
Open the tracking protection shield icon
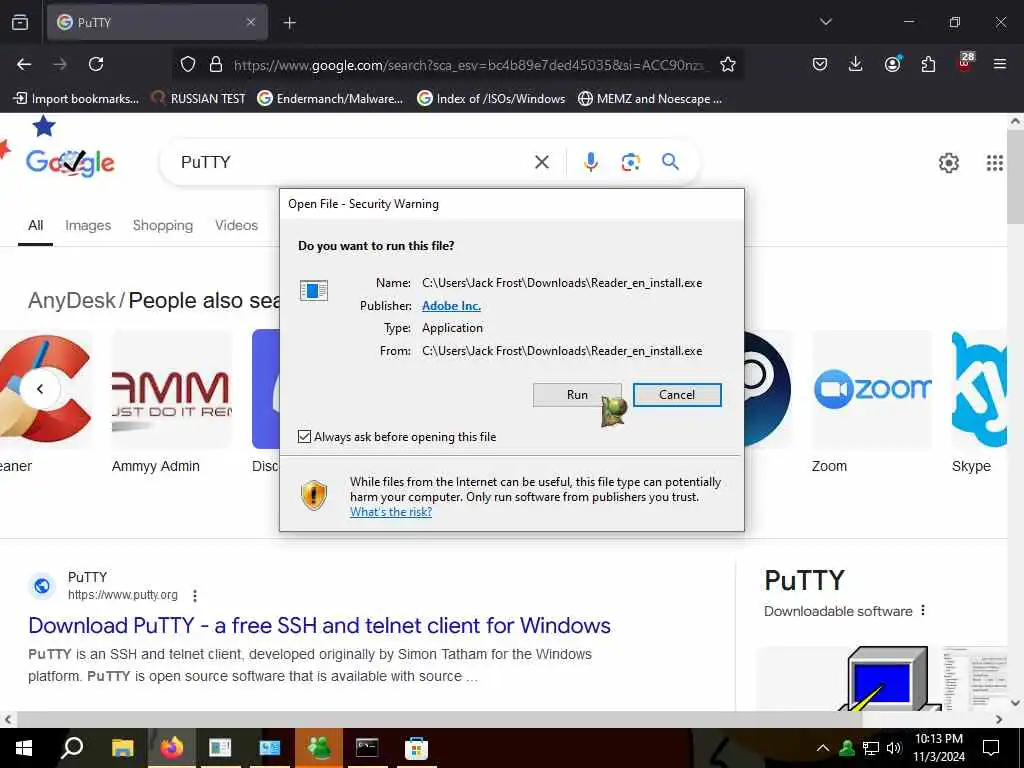click(x=188, y=64)
